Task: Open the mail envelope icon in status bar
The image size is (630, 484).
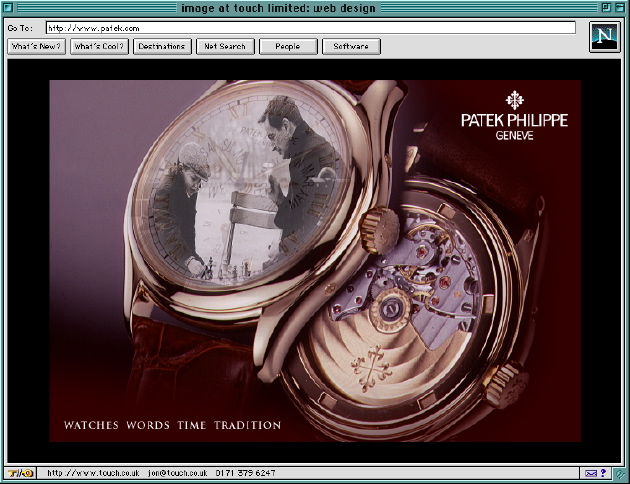Action: point(591,473)
